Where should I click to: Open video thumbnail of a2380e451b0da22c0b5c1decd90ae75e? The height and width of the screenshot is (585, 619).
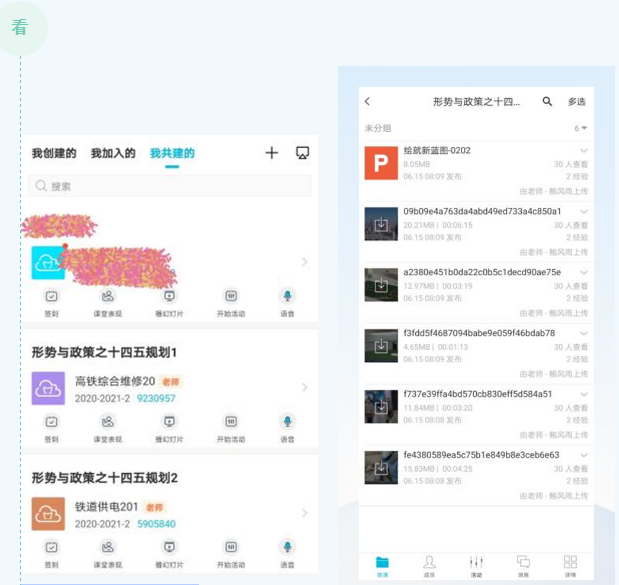[381, 285]
